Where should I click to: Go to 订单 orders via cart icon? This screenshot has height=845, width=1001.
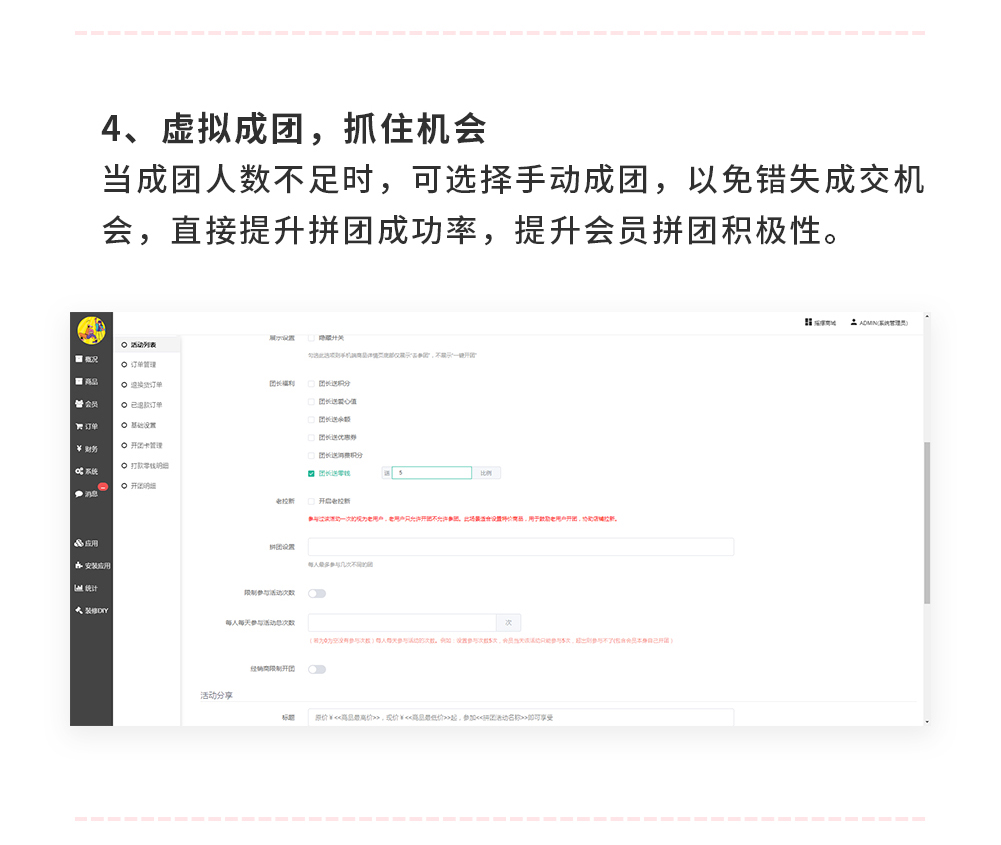tap(79, 426)
